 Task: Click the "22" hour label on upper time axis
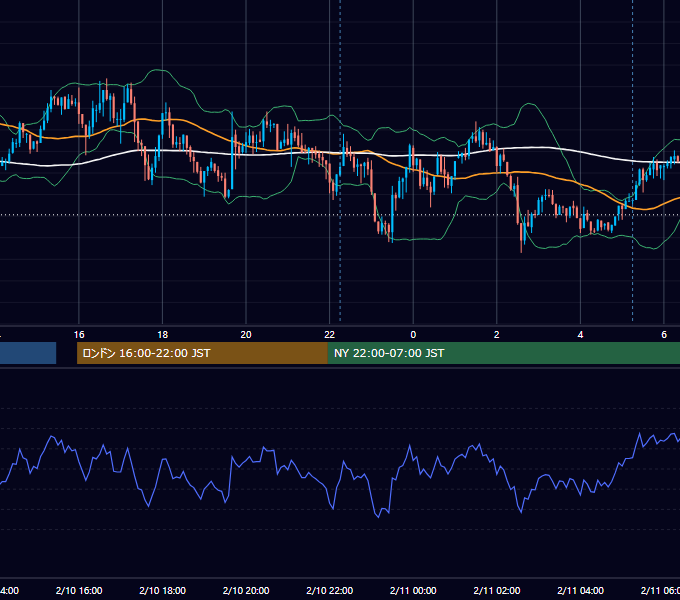point(330,335)
